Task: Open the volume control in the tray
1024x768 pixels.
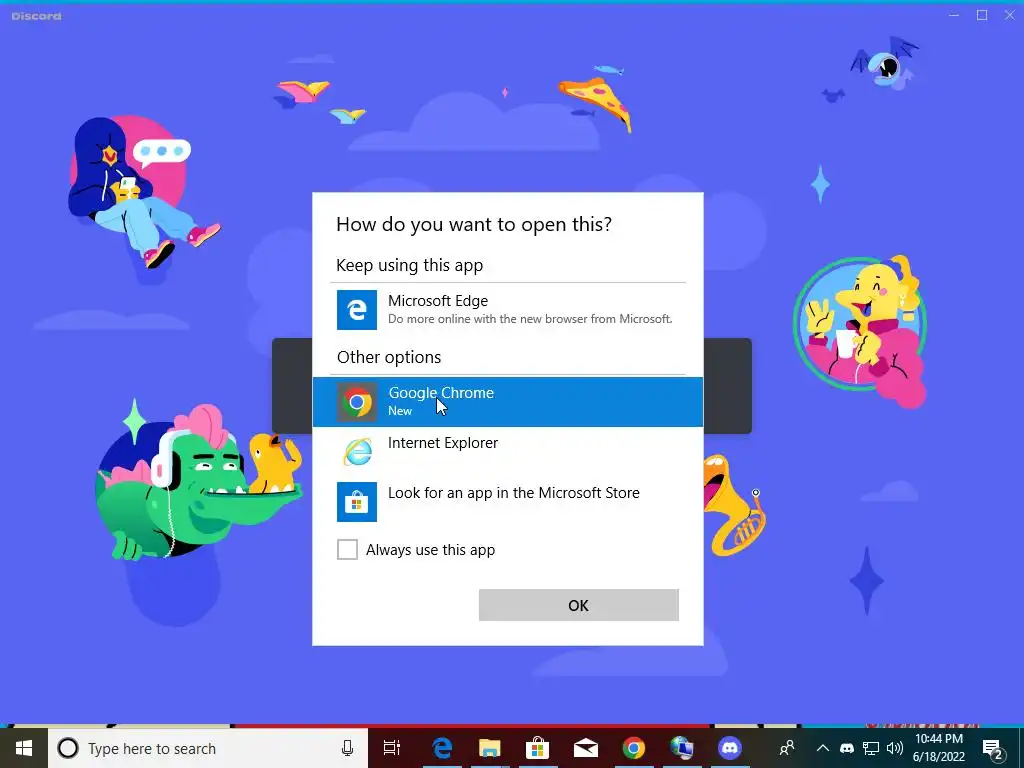Action: pyautogui.click(x=895, y=748)
